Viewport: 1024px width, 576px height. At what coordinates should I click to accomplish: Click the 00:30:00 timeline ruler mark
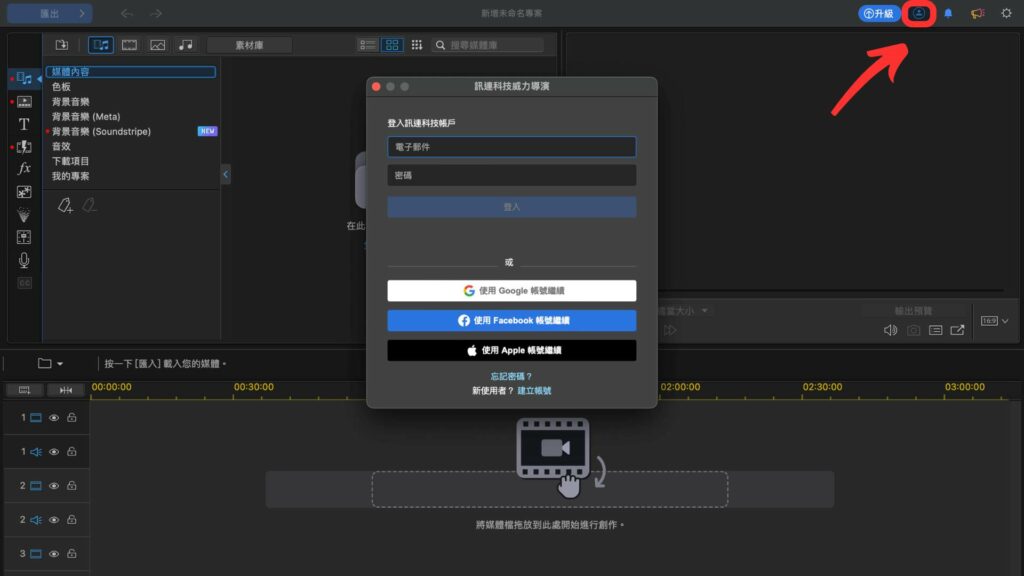pos(253,387)
